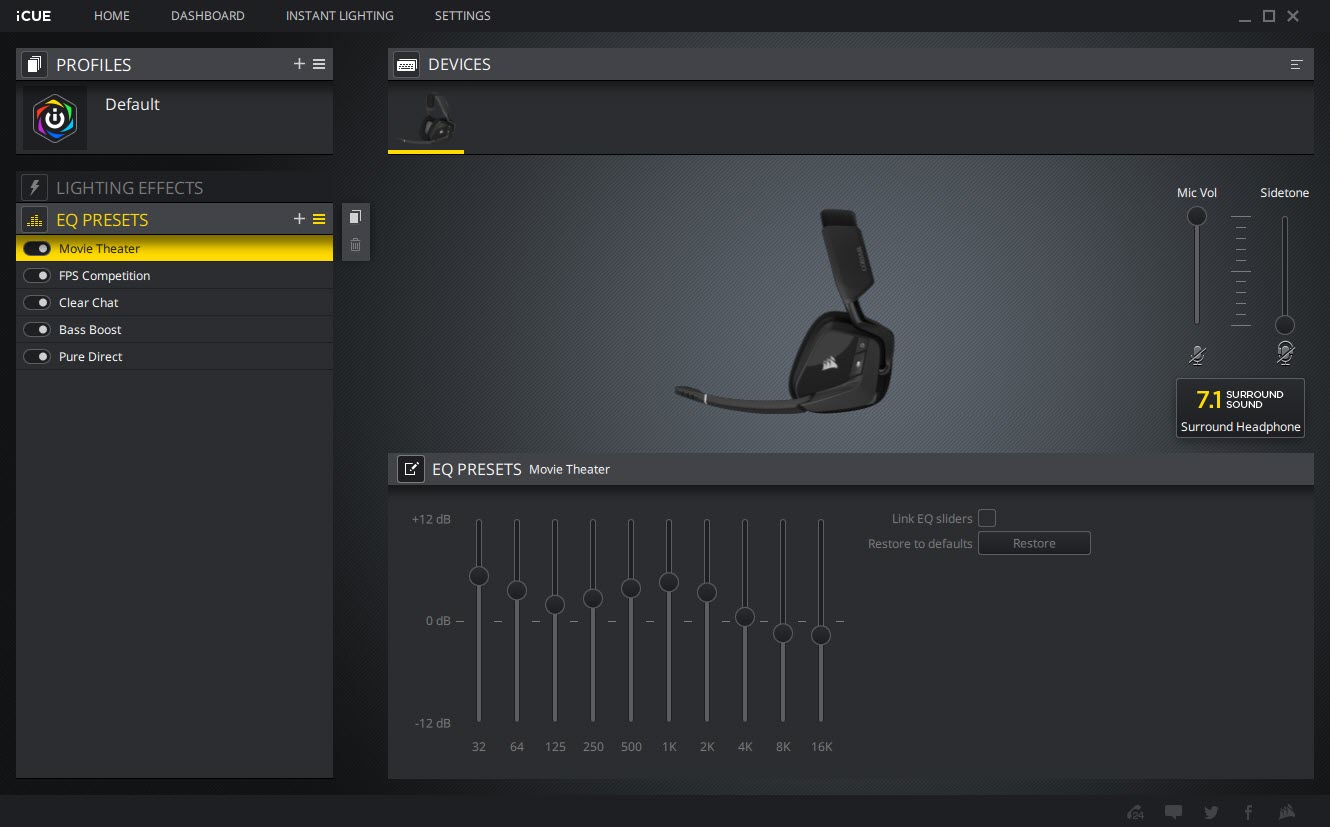Click the Lighting Effects bolt icon
Screen dimensions: 1330x827
[x=35, y=188]
